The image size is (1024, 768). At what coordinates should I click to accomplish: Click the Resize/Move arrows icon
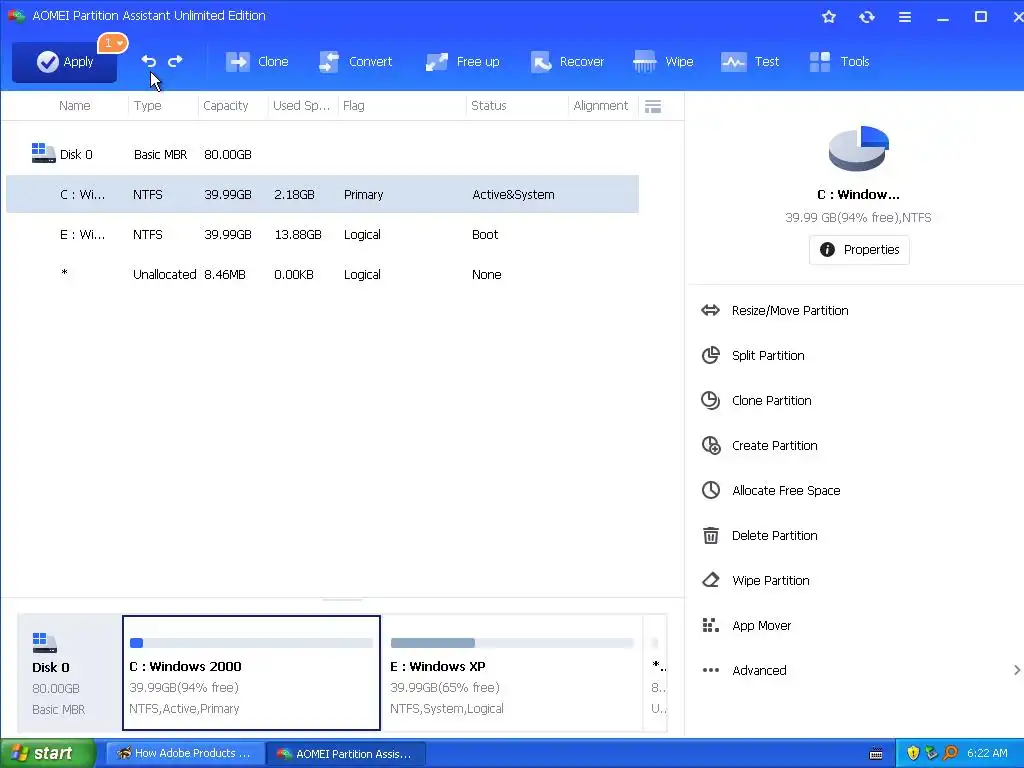(711, 310)
